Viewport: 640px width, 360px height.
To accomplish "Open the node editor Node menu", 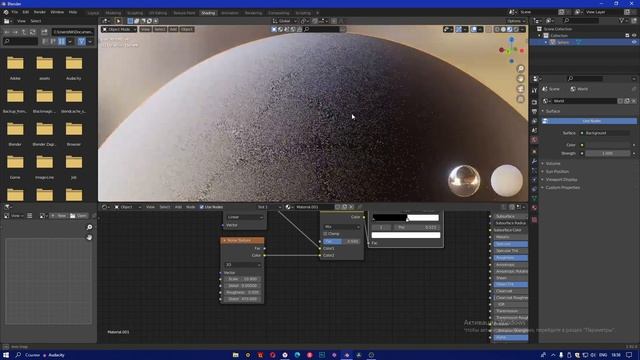I will pyautogui.click(x=191, y=207).
